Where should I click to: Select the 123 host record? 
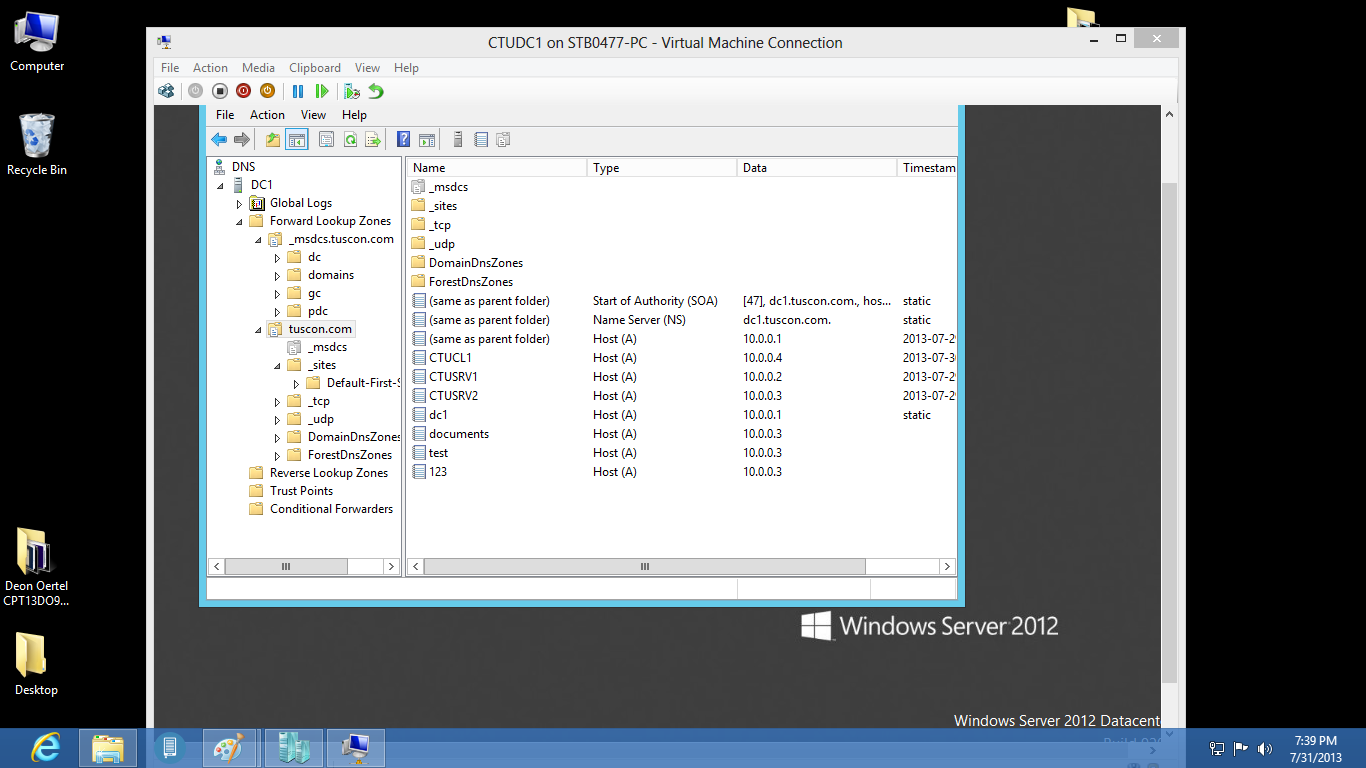click(437, 472)
